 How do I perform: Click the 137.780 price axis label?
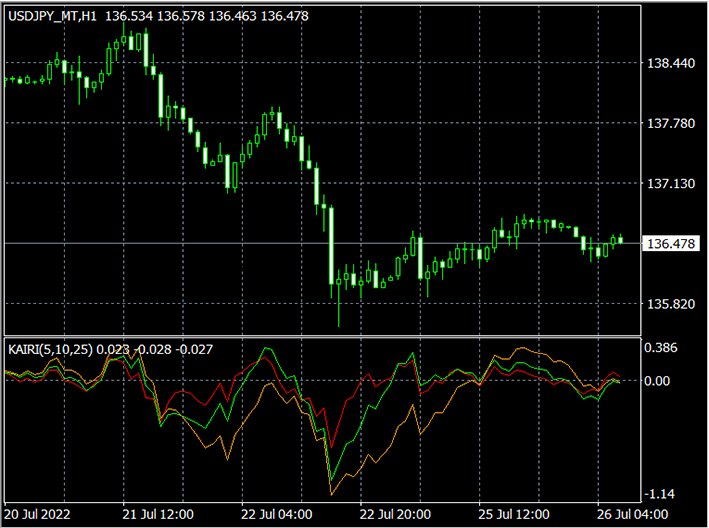(x=671, y=123)
